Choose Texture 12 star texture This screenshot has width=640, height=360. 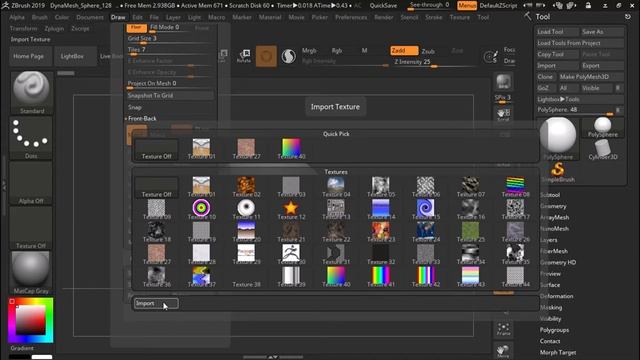pyautogui.click(x=291, y=210)
